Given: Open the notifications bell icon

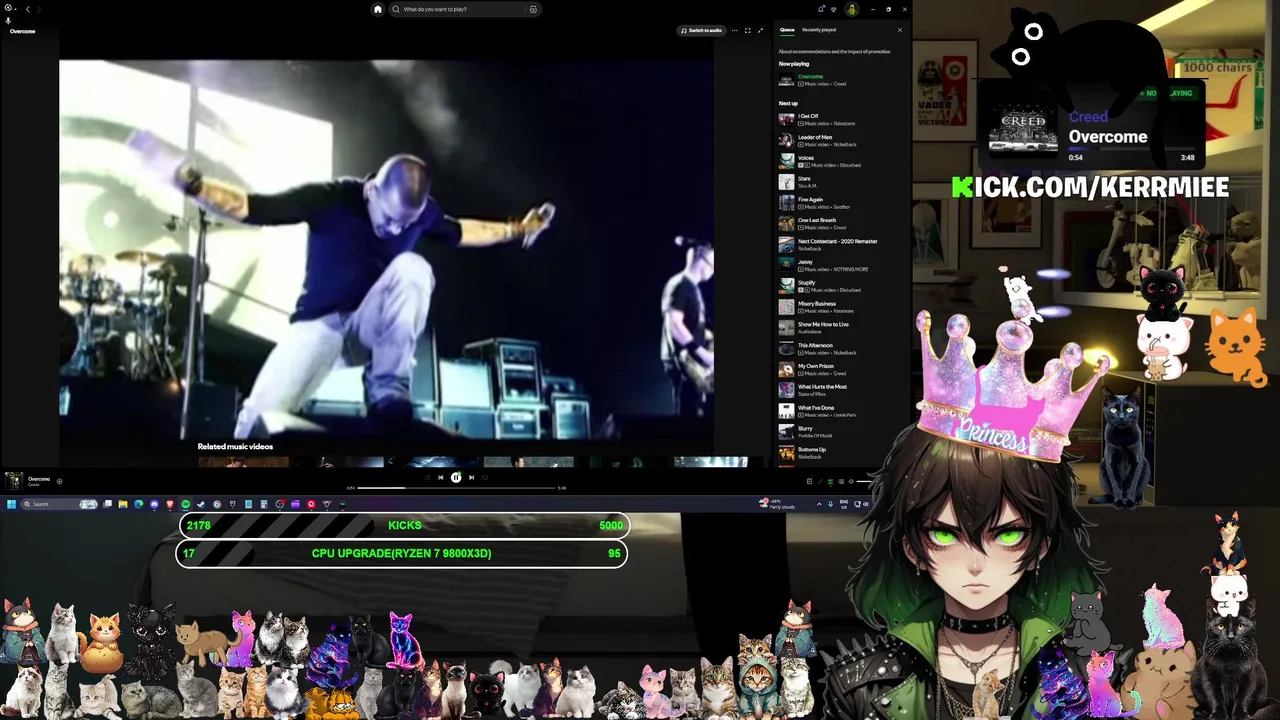Looking at the screenshot, I should pos(821,9).
